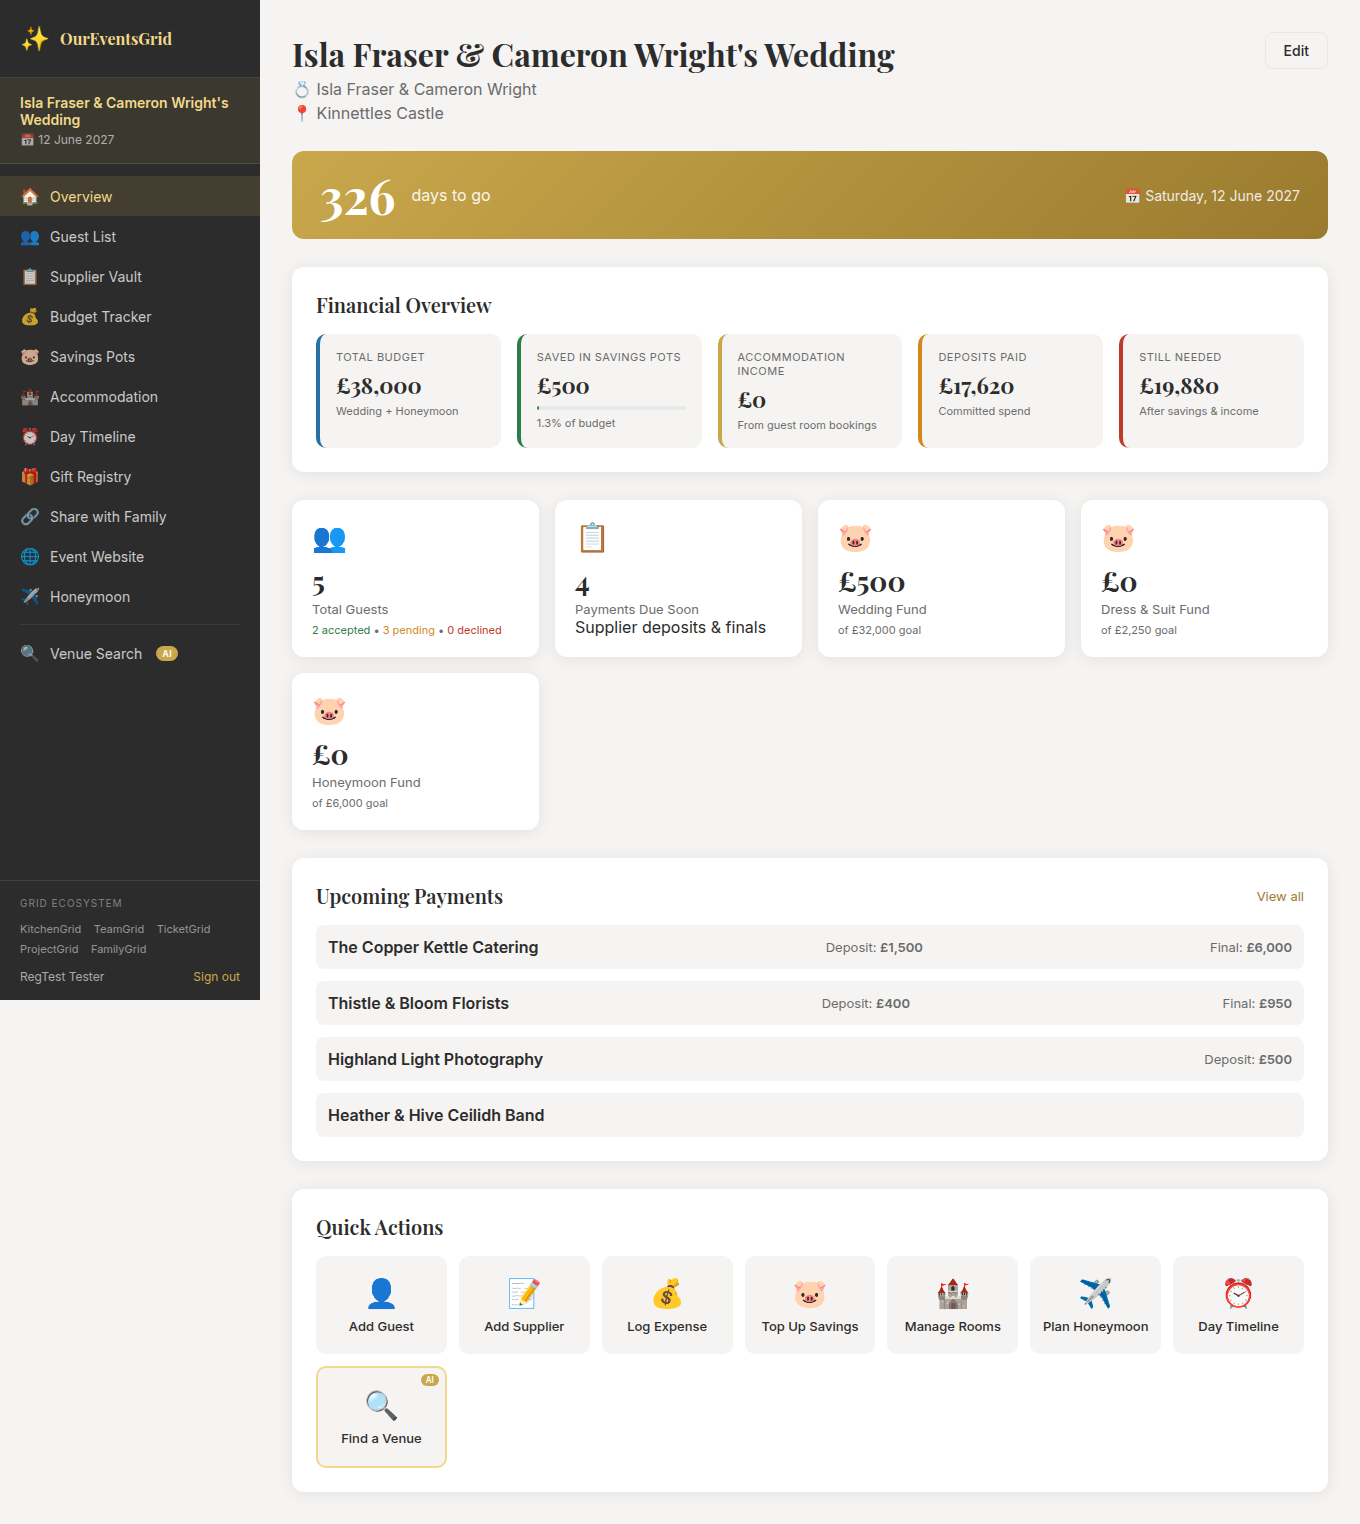
Task: Open The Copper Kettle Catering payment row
Action: (x=810, y=947)
